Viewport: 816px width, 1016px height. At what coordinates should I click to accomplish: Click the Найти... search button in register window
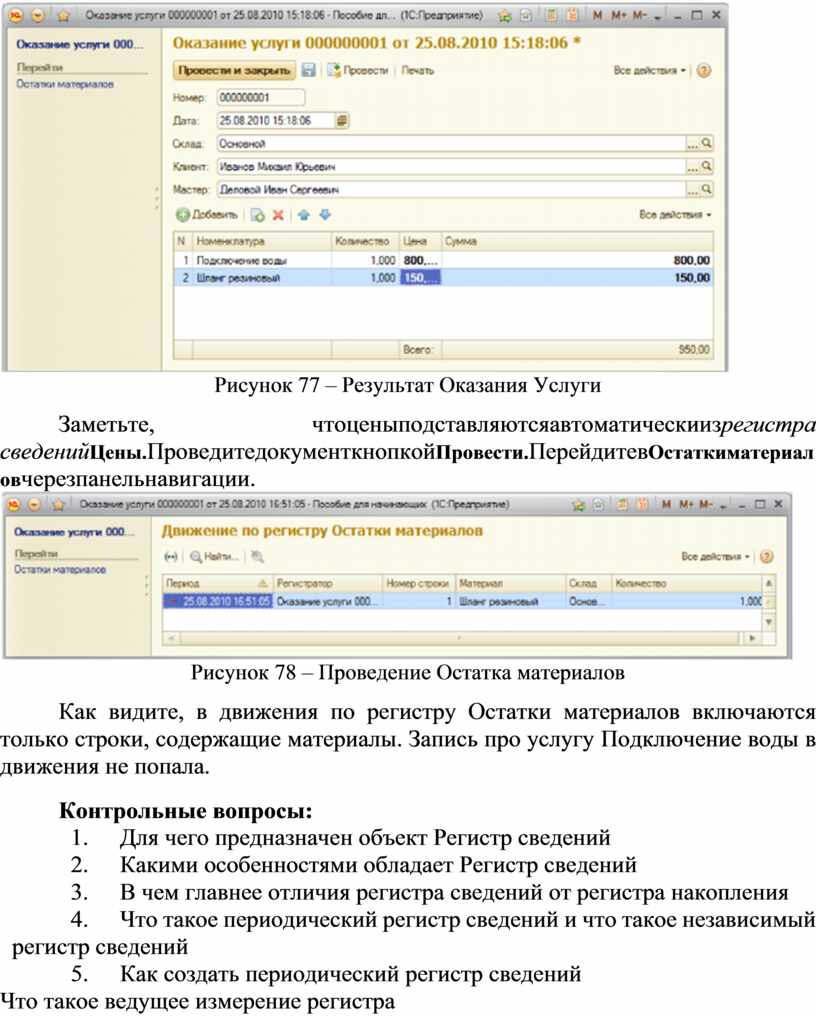click(215, 557)
